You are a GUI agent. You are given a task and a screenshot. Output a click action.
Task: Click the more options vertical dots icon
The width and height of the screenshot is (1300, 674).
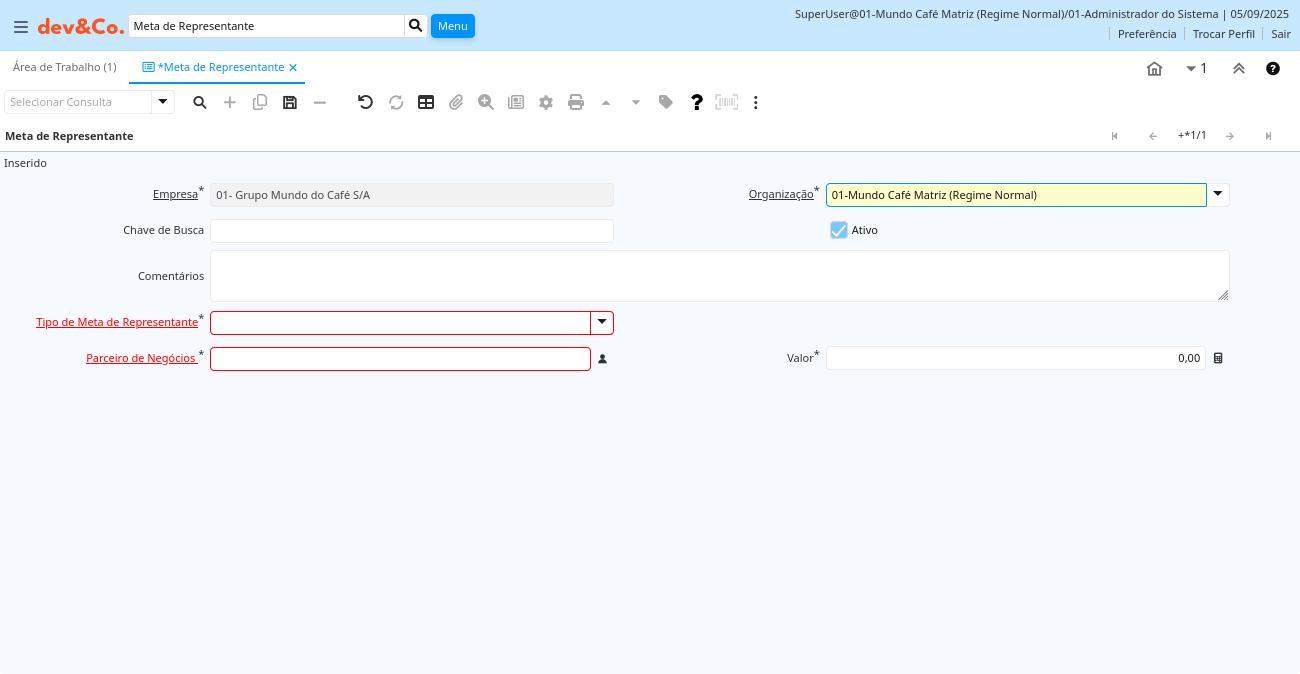[x=756, y=102]
